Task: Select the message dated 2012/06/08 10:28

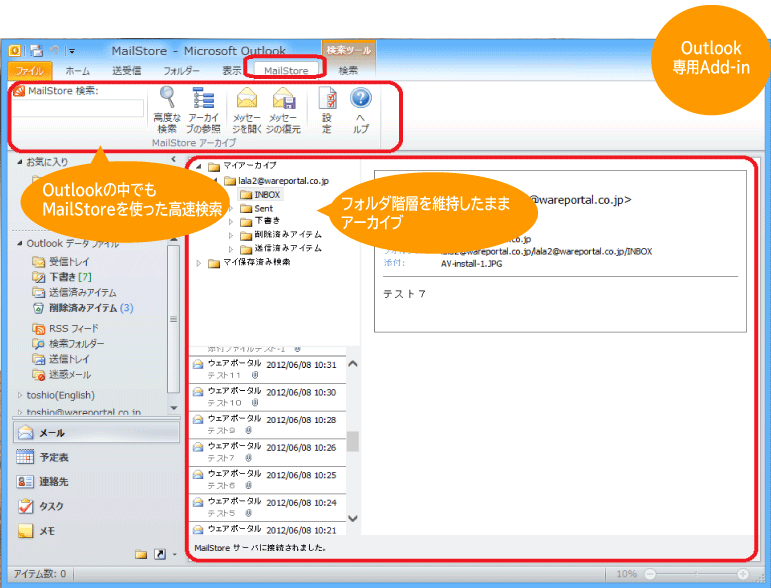Action: (x=268, y=425)
